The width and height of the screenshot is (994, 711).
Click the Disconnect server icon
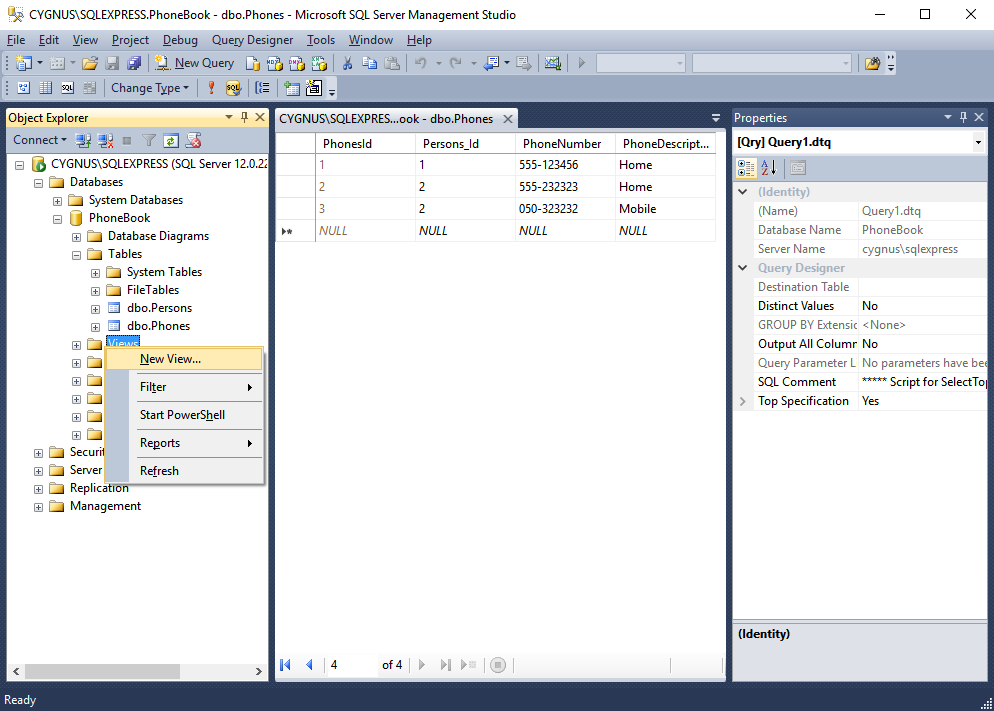(x=105, y=140)
